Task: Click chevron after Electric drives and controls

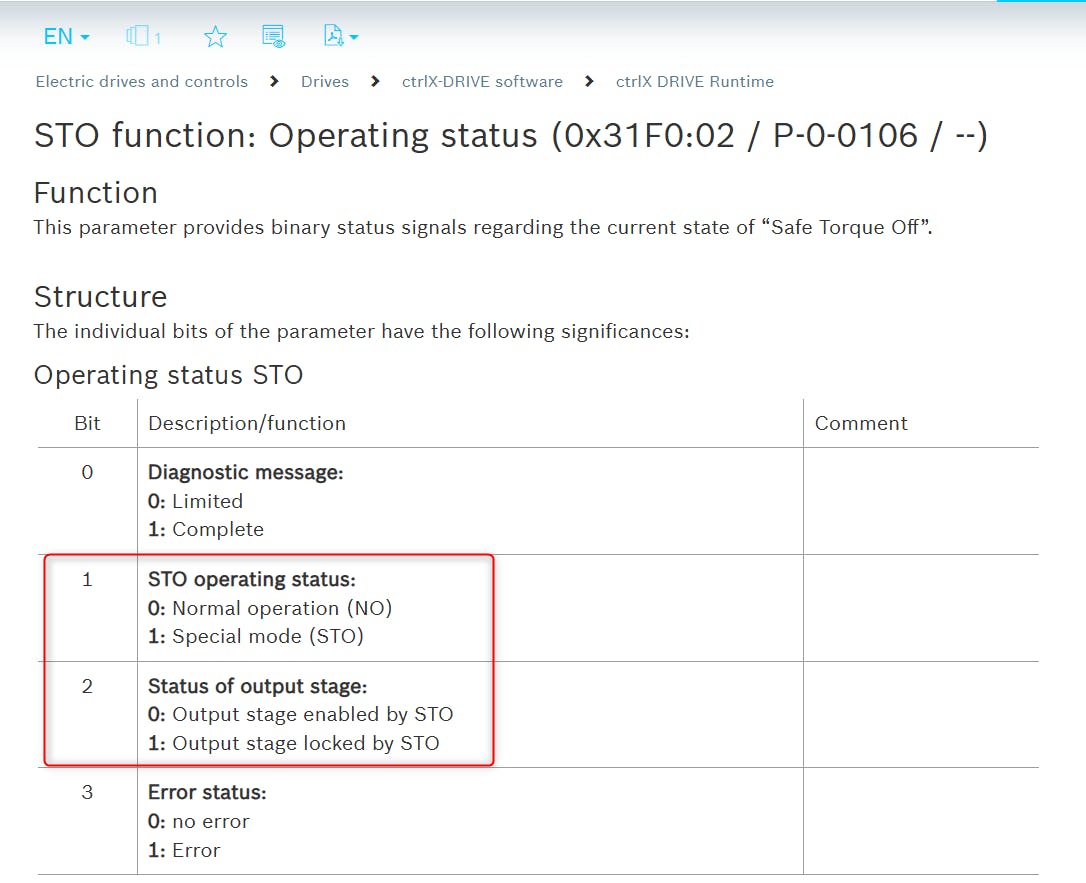Action: (x=274, y=82)
